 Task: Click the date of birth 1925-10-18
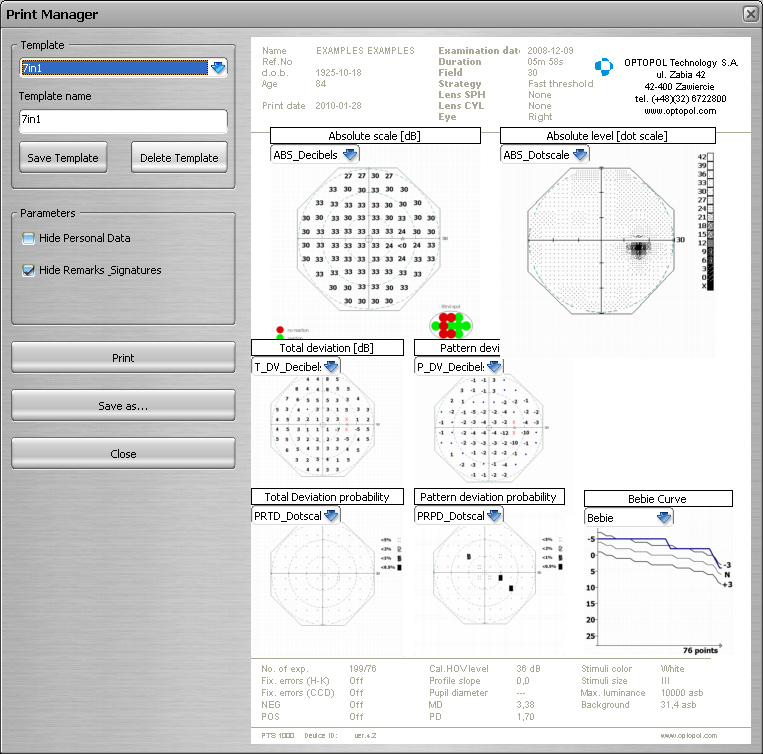(338, 72)
